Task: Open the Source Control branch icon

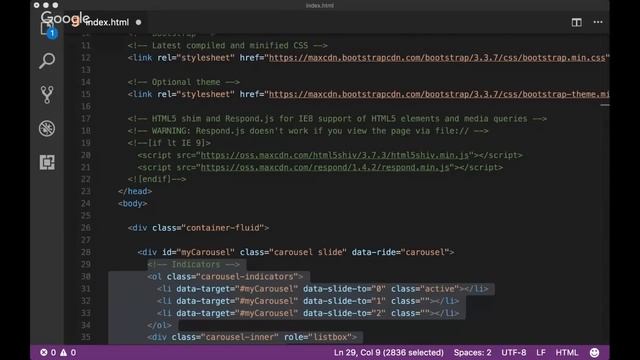Action: [x=47, y=95]
